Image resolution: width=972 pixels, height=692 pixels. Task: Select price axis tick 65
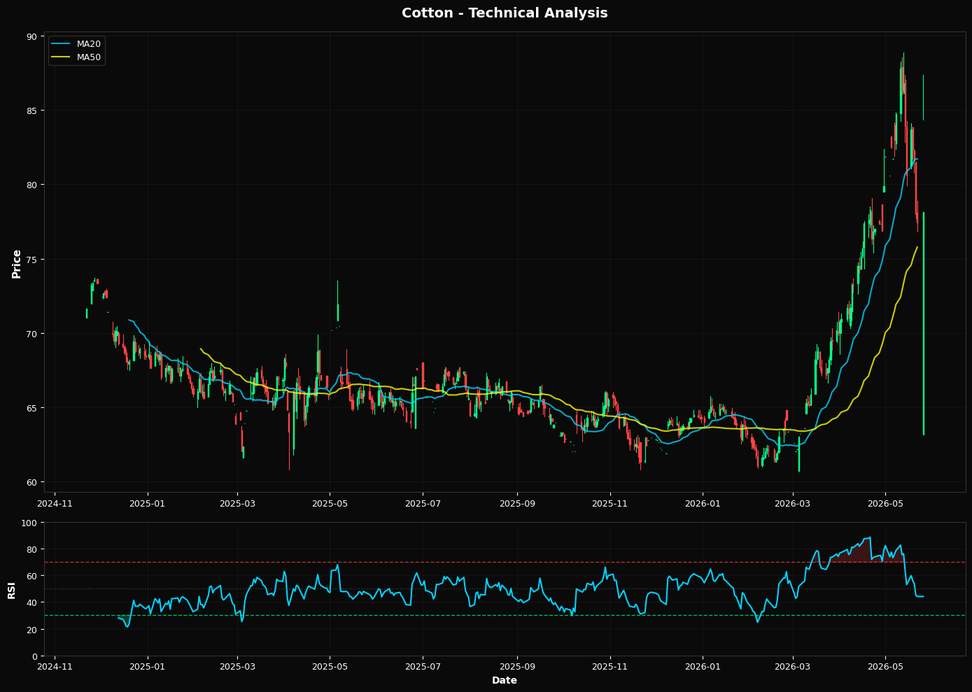click(31, 408)
